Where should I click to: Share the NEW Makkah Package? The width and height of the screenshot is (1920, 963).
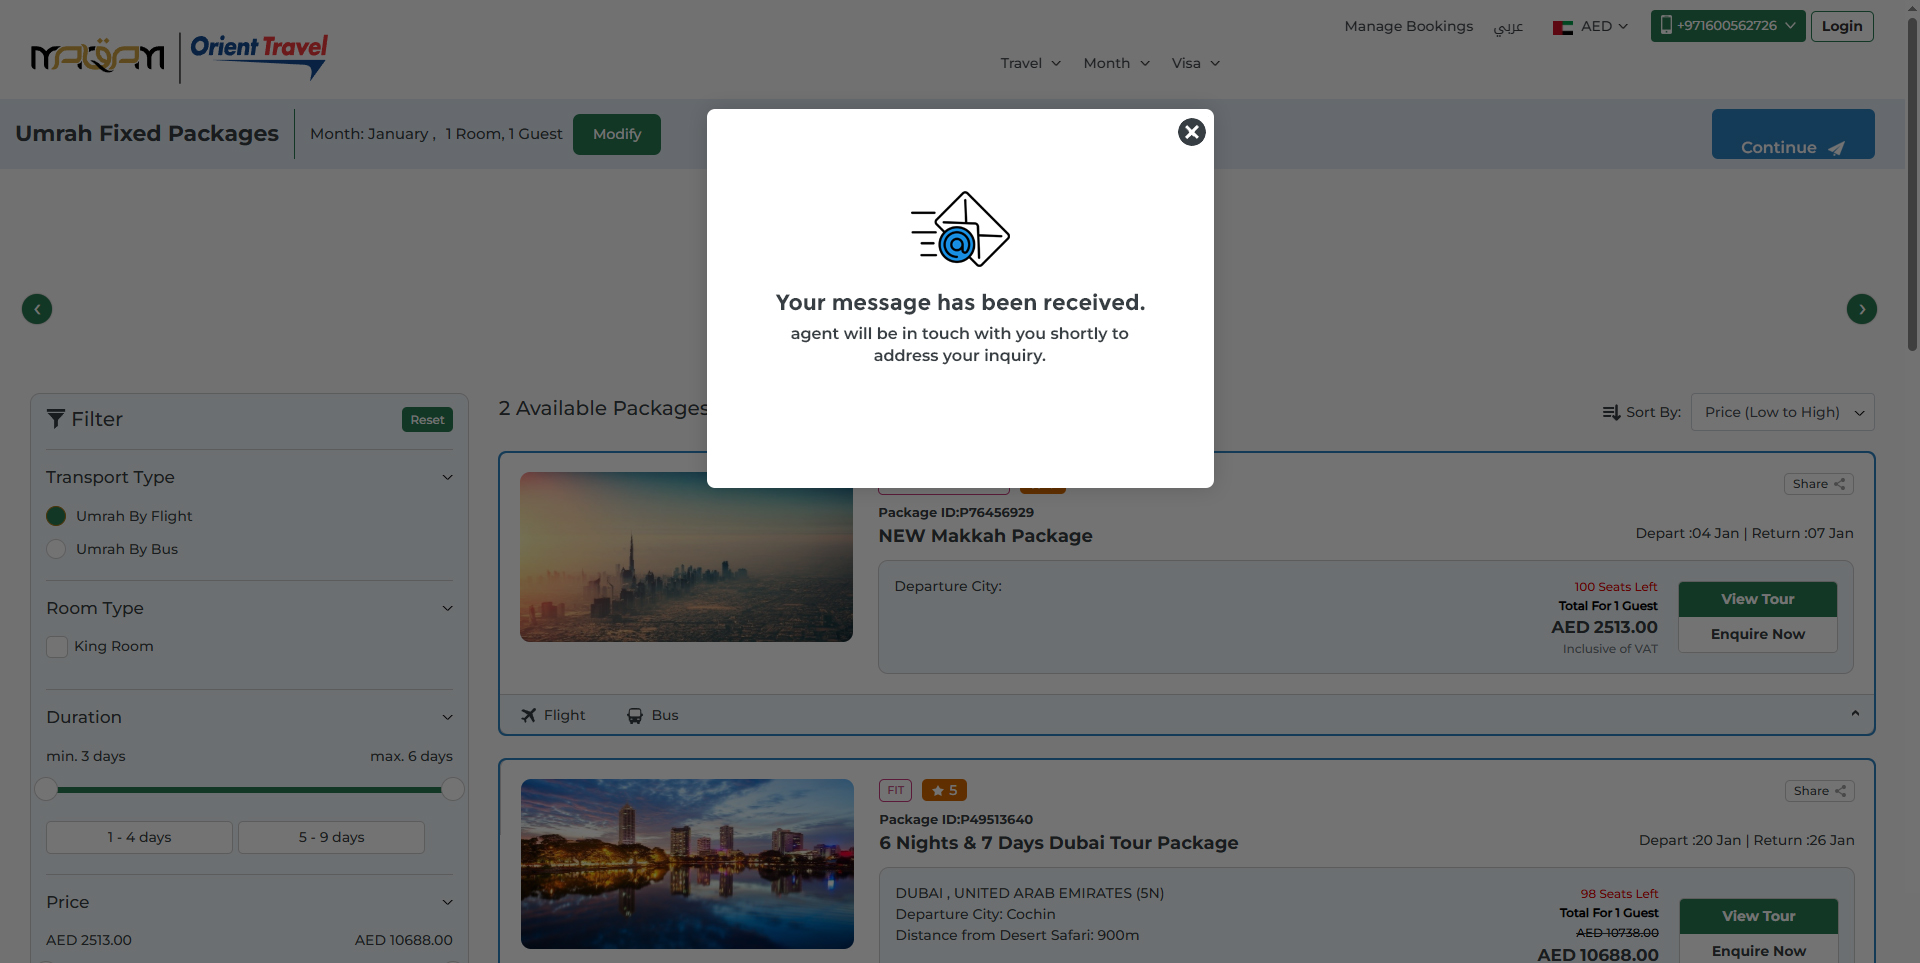click(x=1818, y=484)
